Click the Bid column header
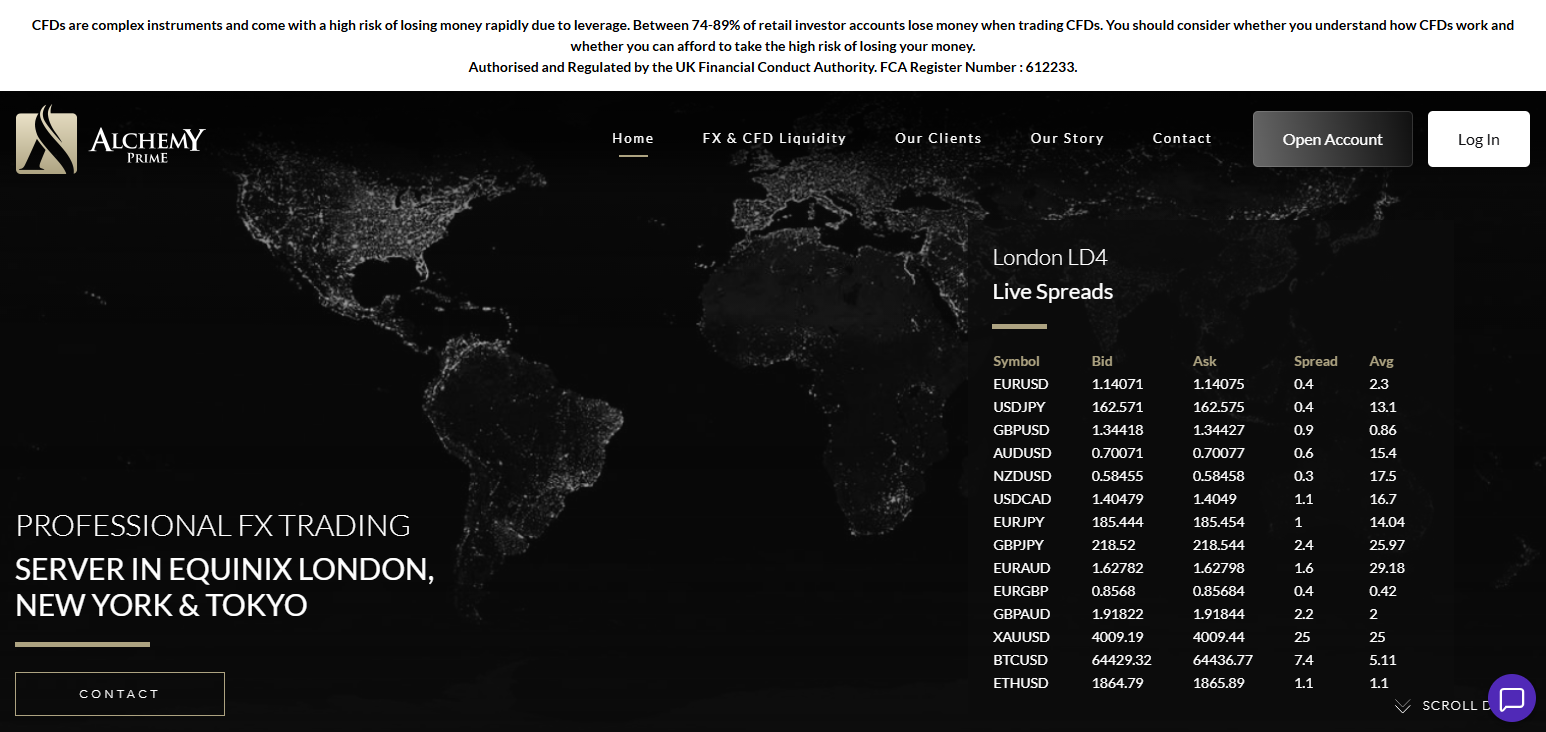The height and width of the screenshot is (732, 1546). point(1102,361)
